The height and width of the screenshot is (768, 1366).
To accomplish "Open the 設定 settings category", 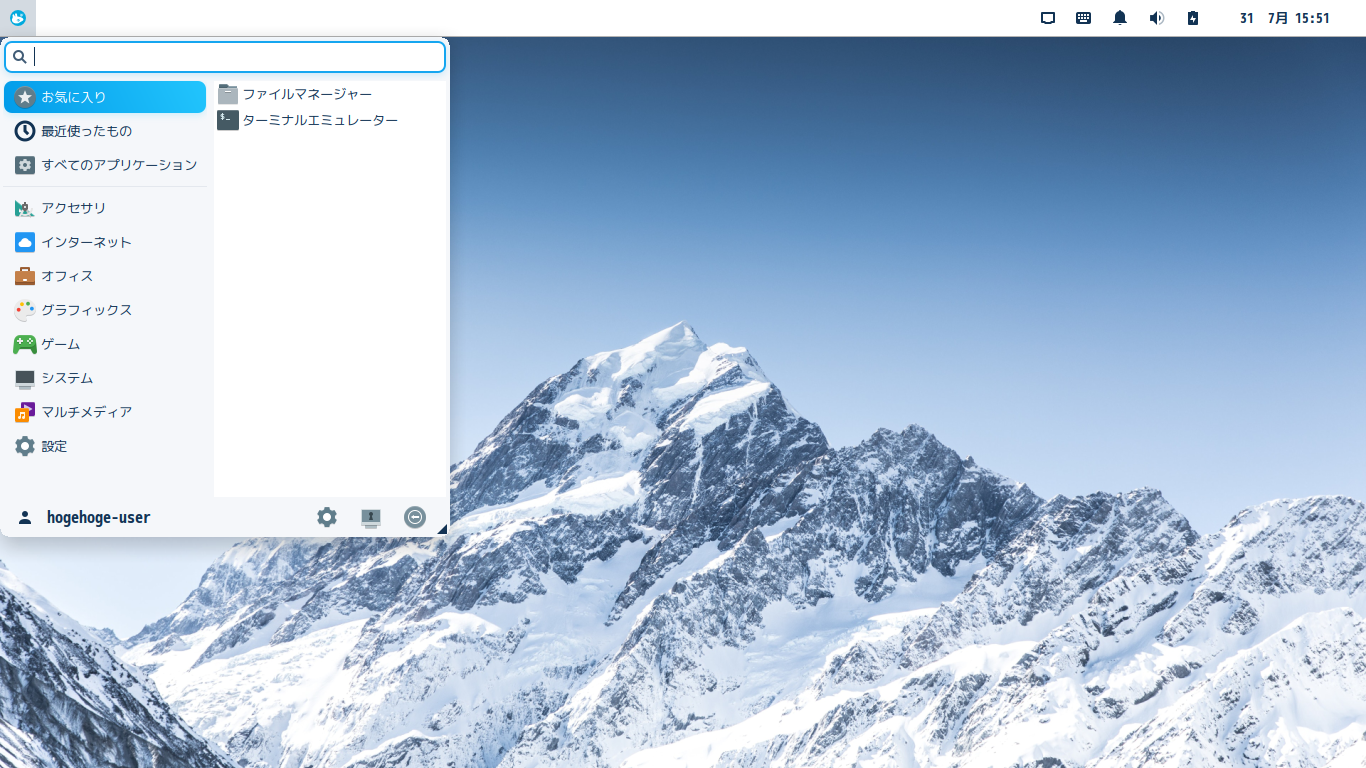I will [x=105, y=446].
